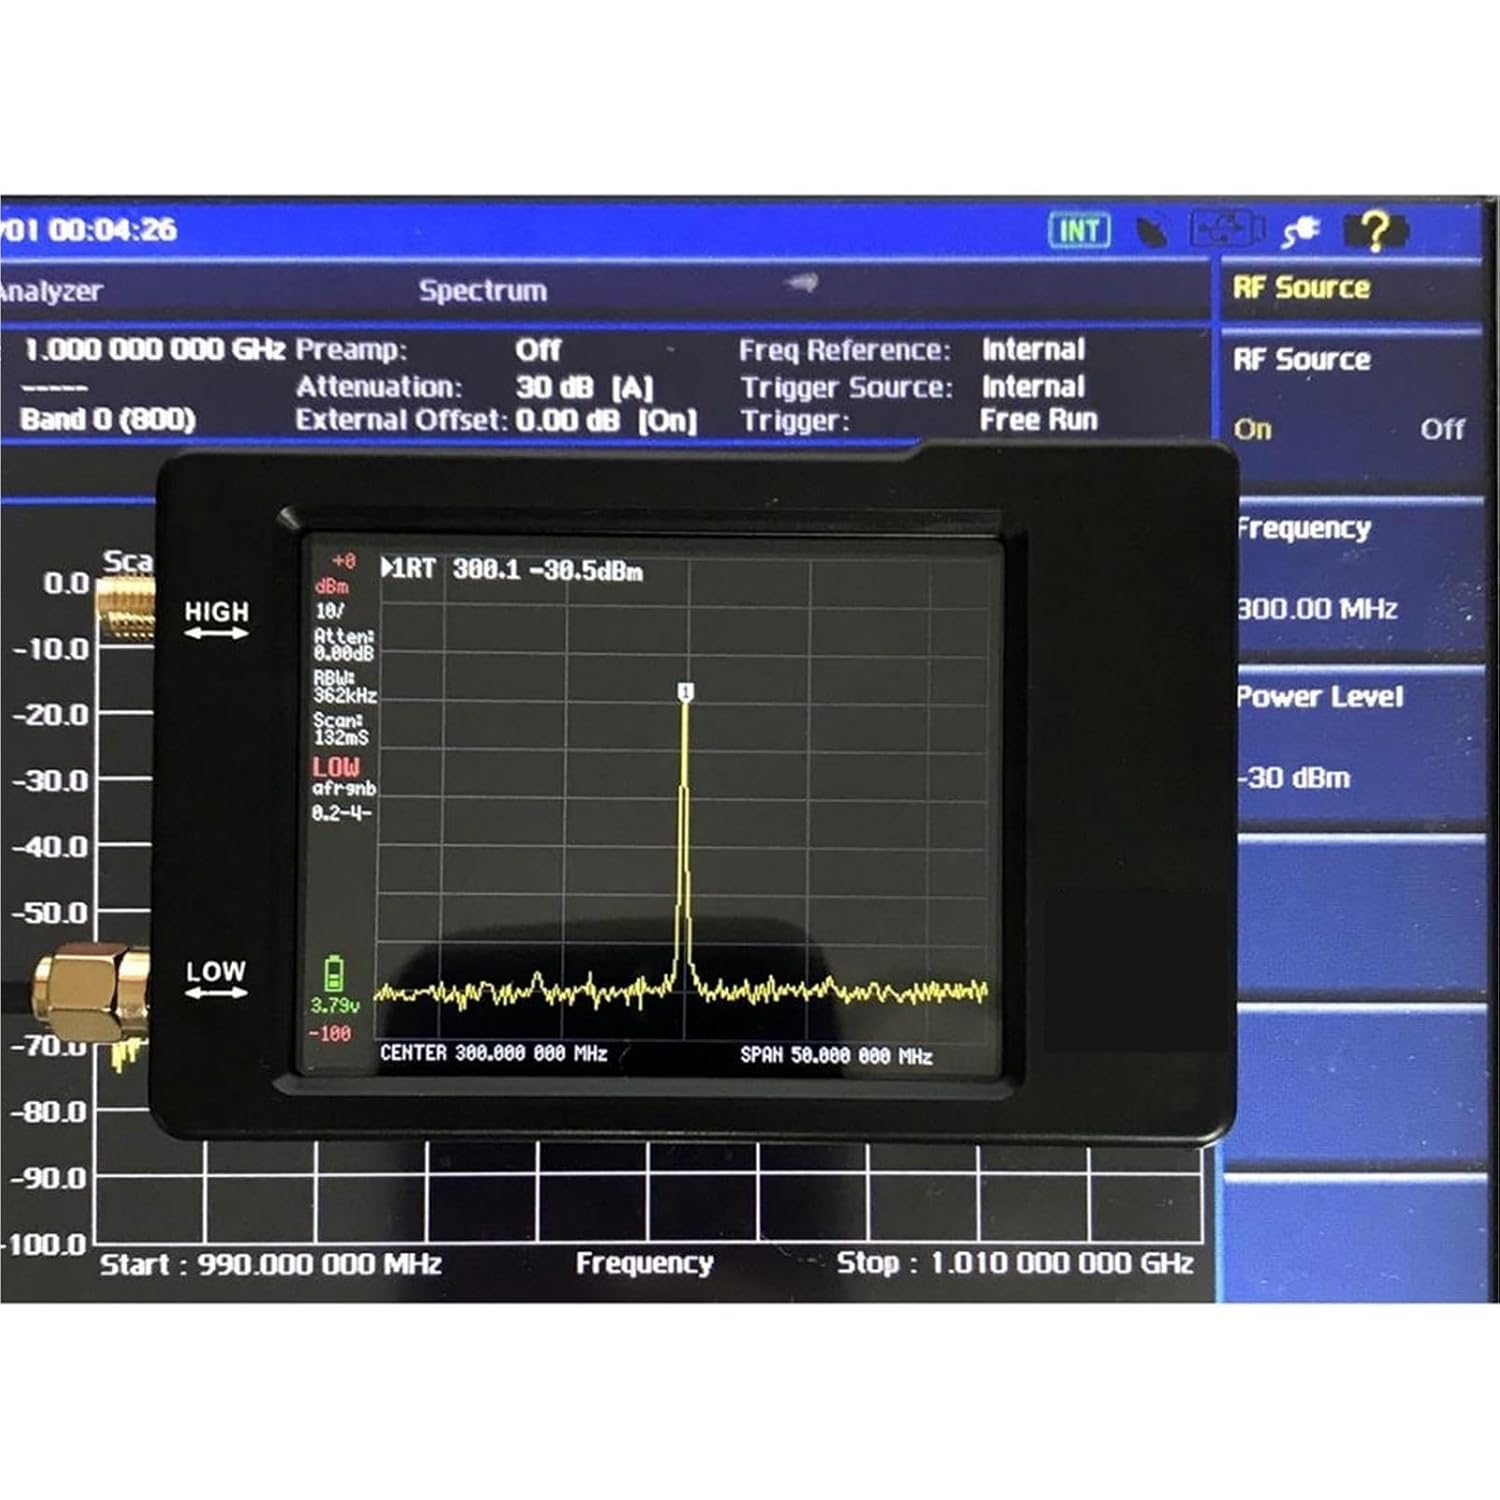Open the RF Source menu title
1500x1500 pixels.
1301,288
